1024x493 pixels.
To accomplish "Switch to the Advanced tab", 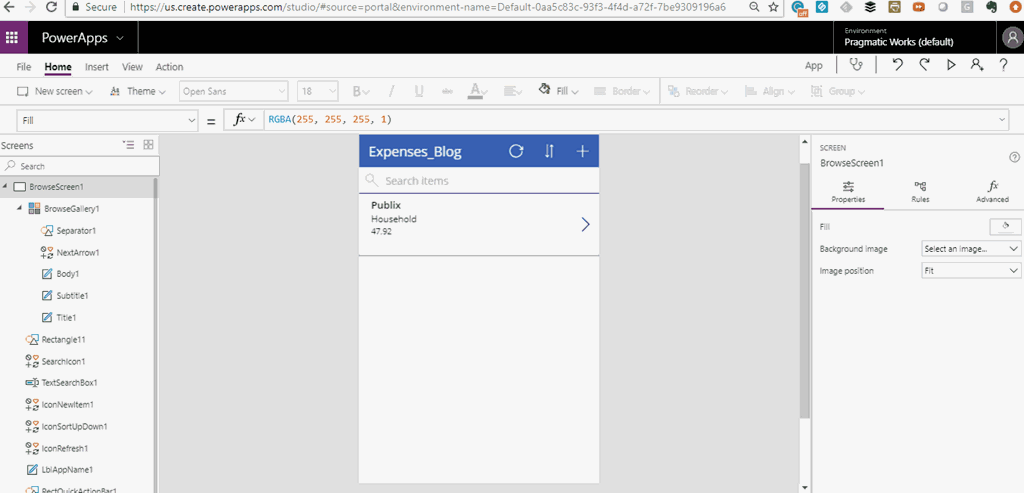I will (x=992, y=191).
